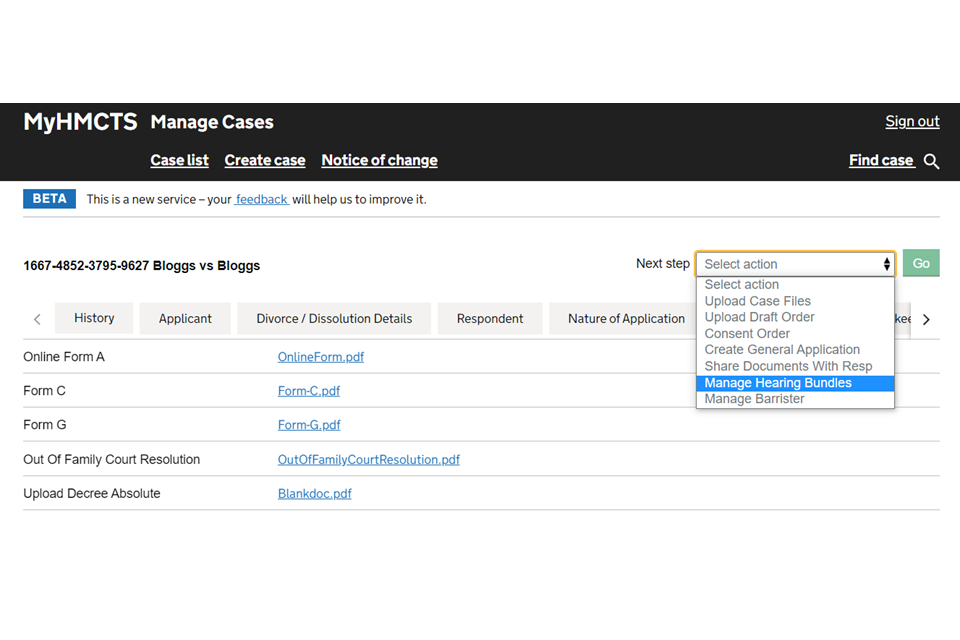
Task: Pick Manage Barrister from the list
Action: [x=754, y=399]
